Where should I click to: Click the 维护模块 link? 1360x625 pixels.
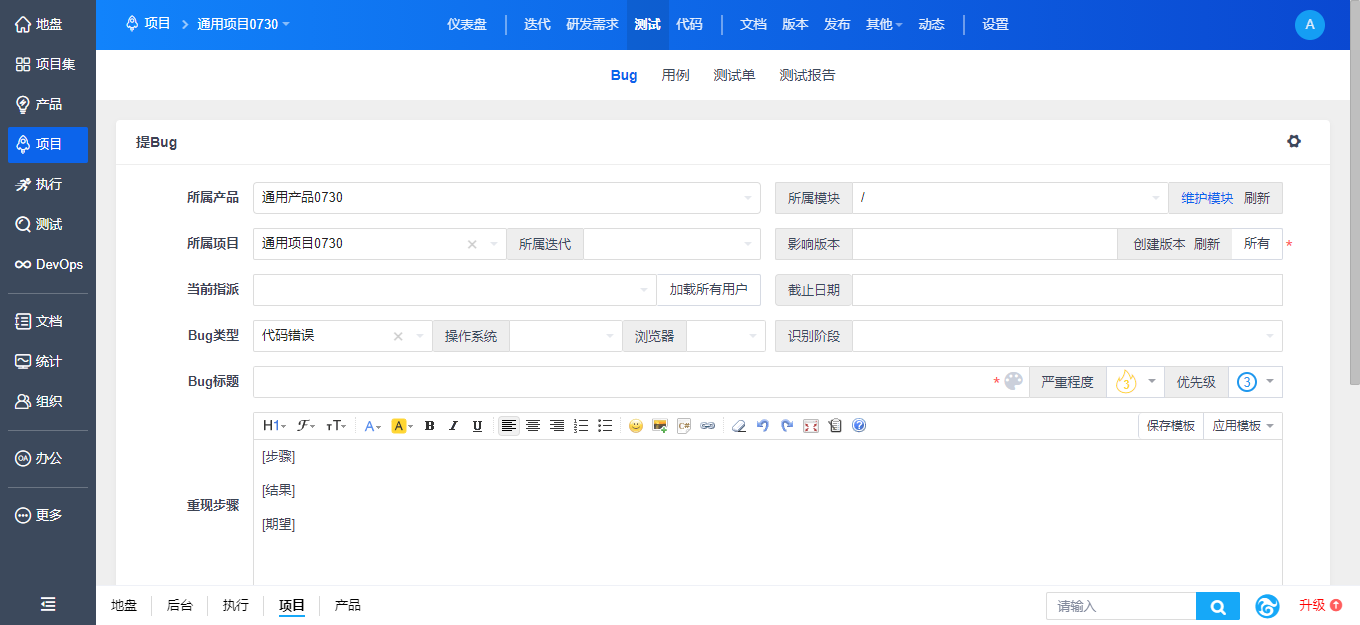click(1207, 198)
